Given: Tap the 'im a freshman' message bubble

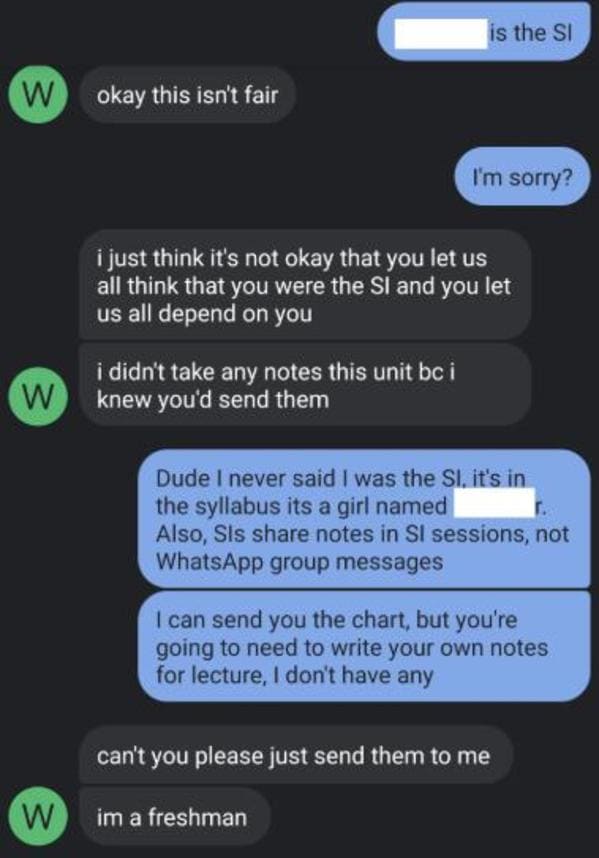Looking at the screenshot, I should tap(175, 816).
